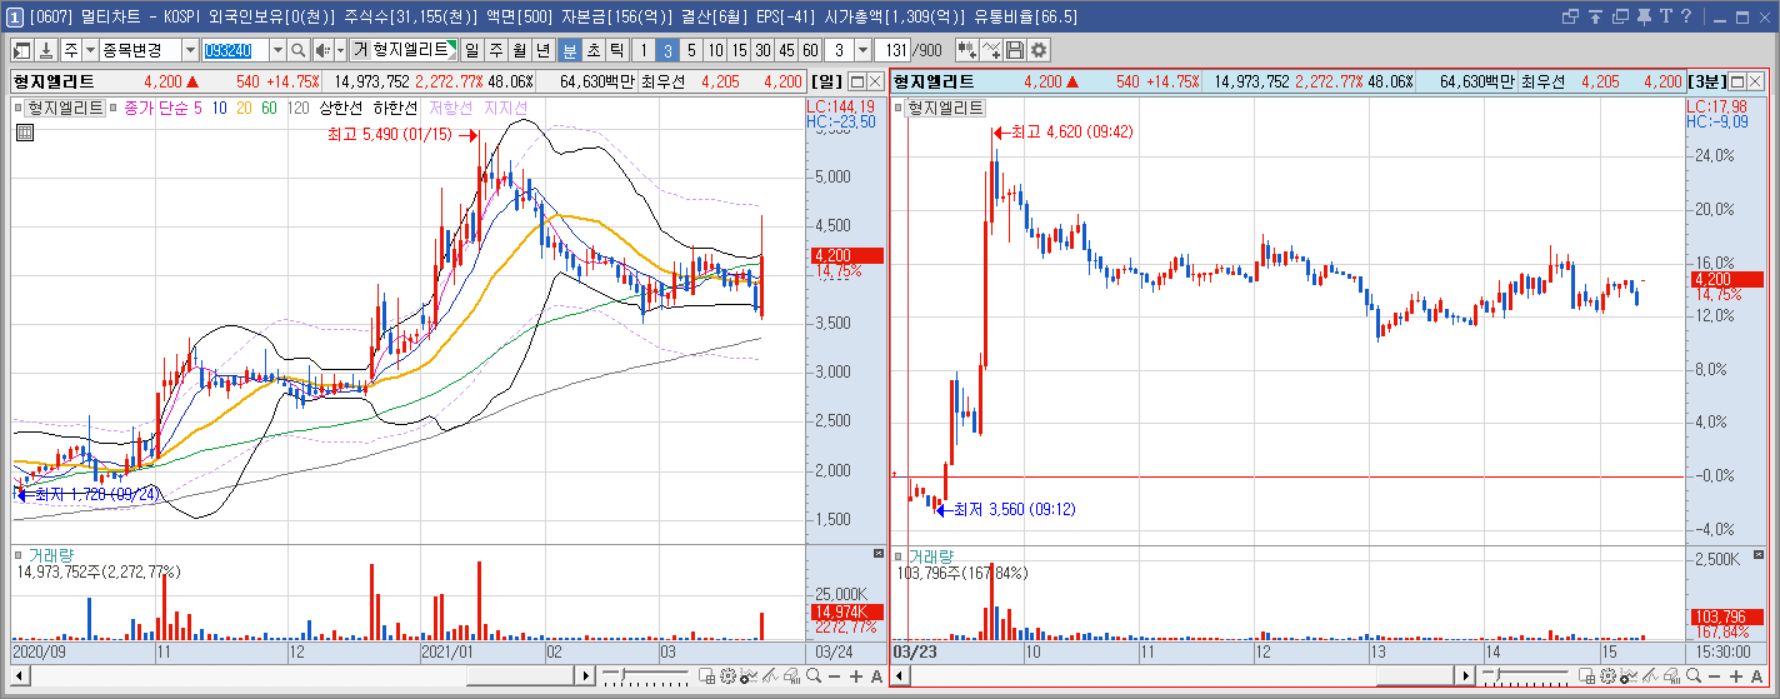Image resolution: width=1780 pixels, height=699 pixels.
Task: Click the bar count field showing 131
Action: pyautogui.click(x=894, y=50)
